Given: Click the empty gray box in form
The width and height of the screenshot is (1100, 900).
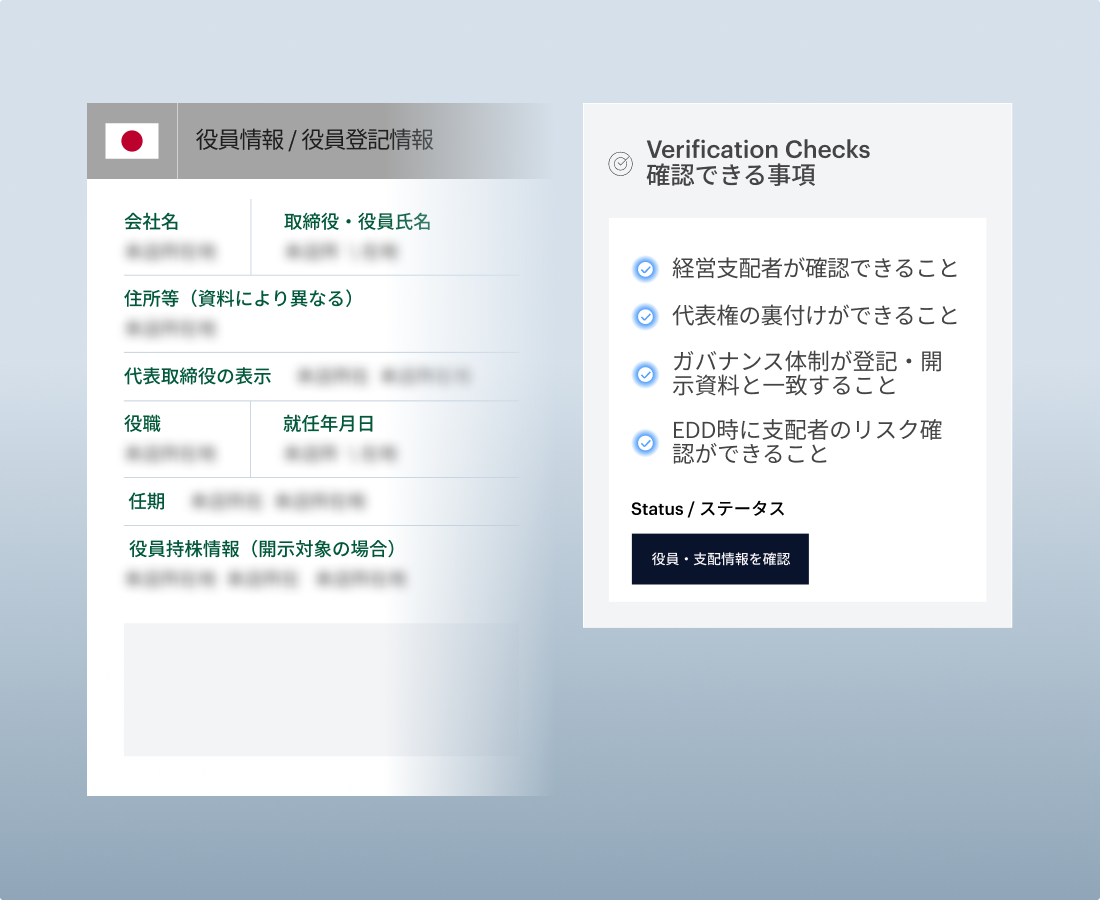Looking at the screenshot, I should pos(320,689).
